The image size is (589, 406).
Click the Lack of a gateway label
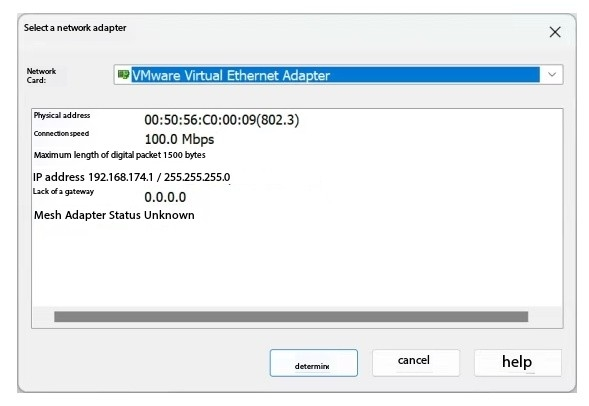pos(63,192)
